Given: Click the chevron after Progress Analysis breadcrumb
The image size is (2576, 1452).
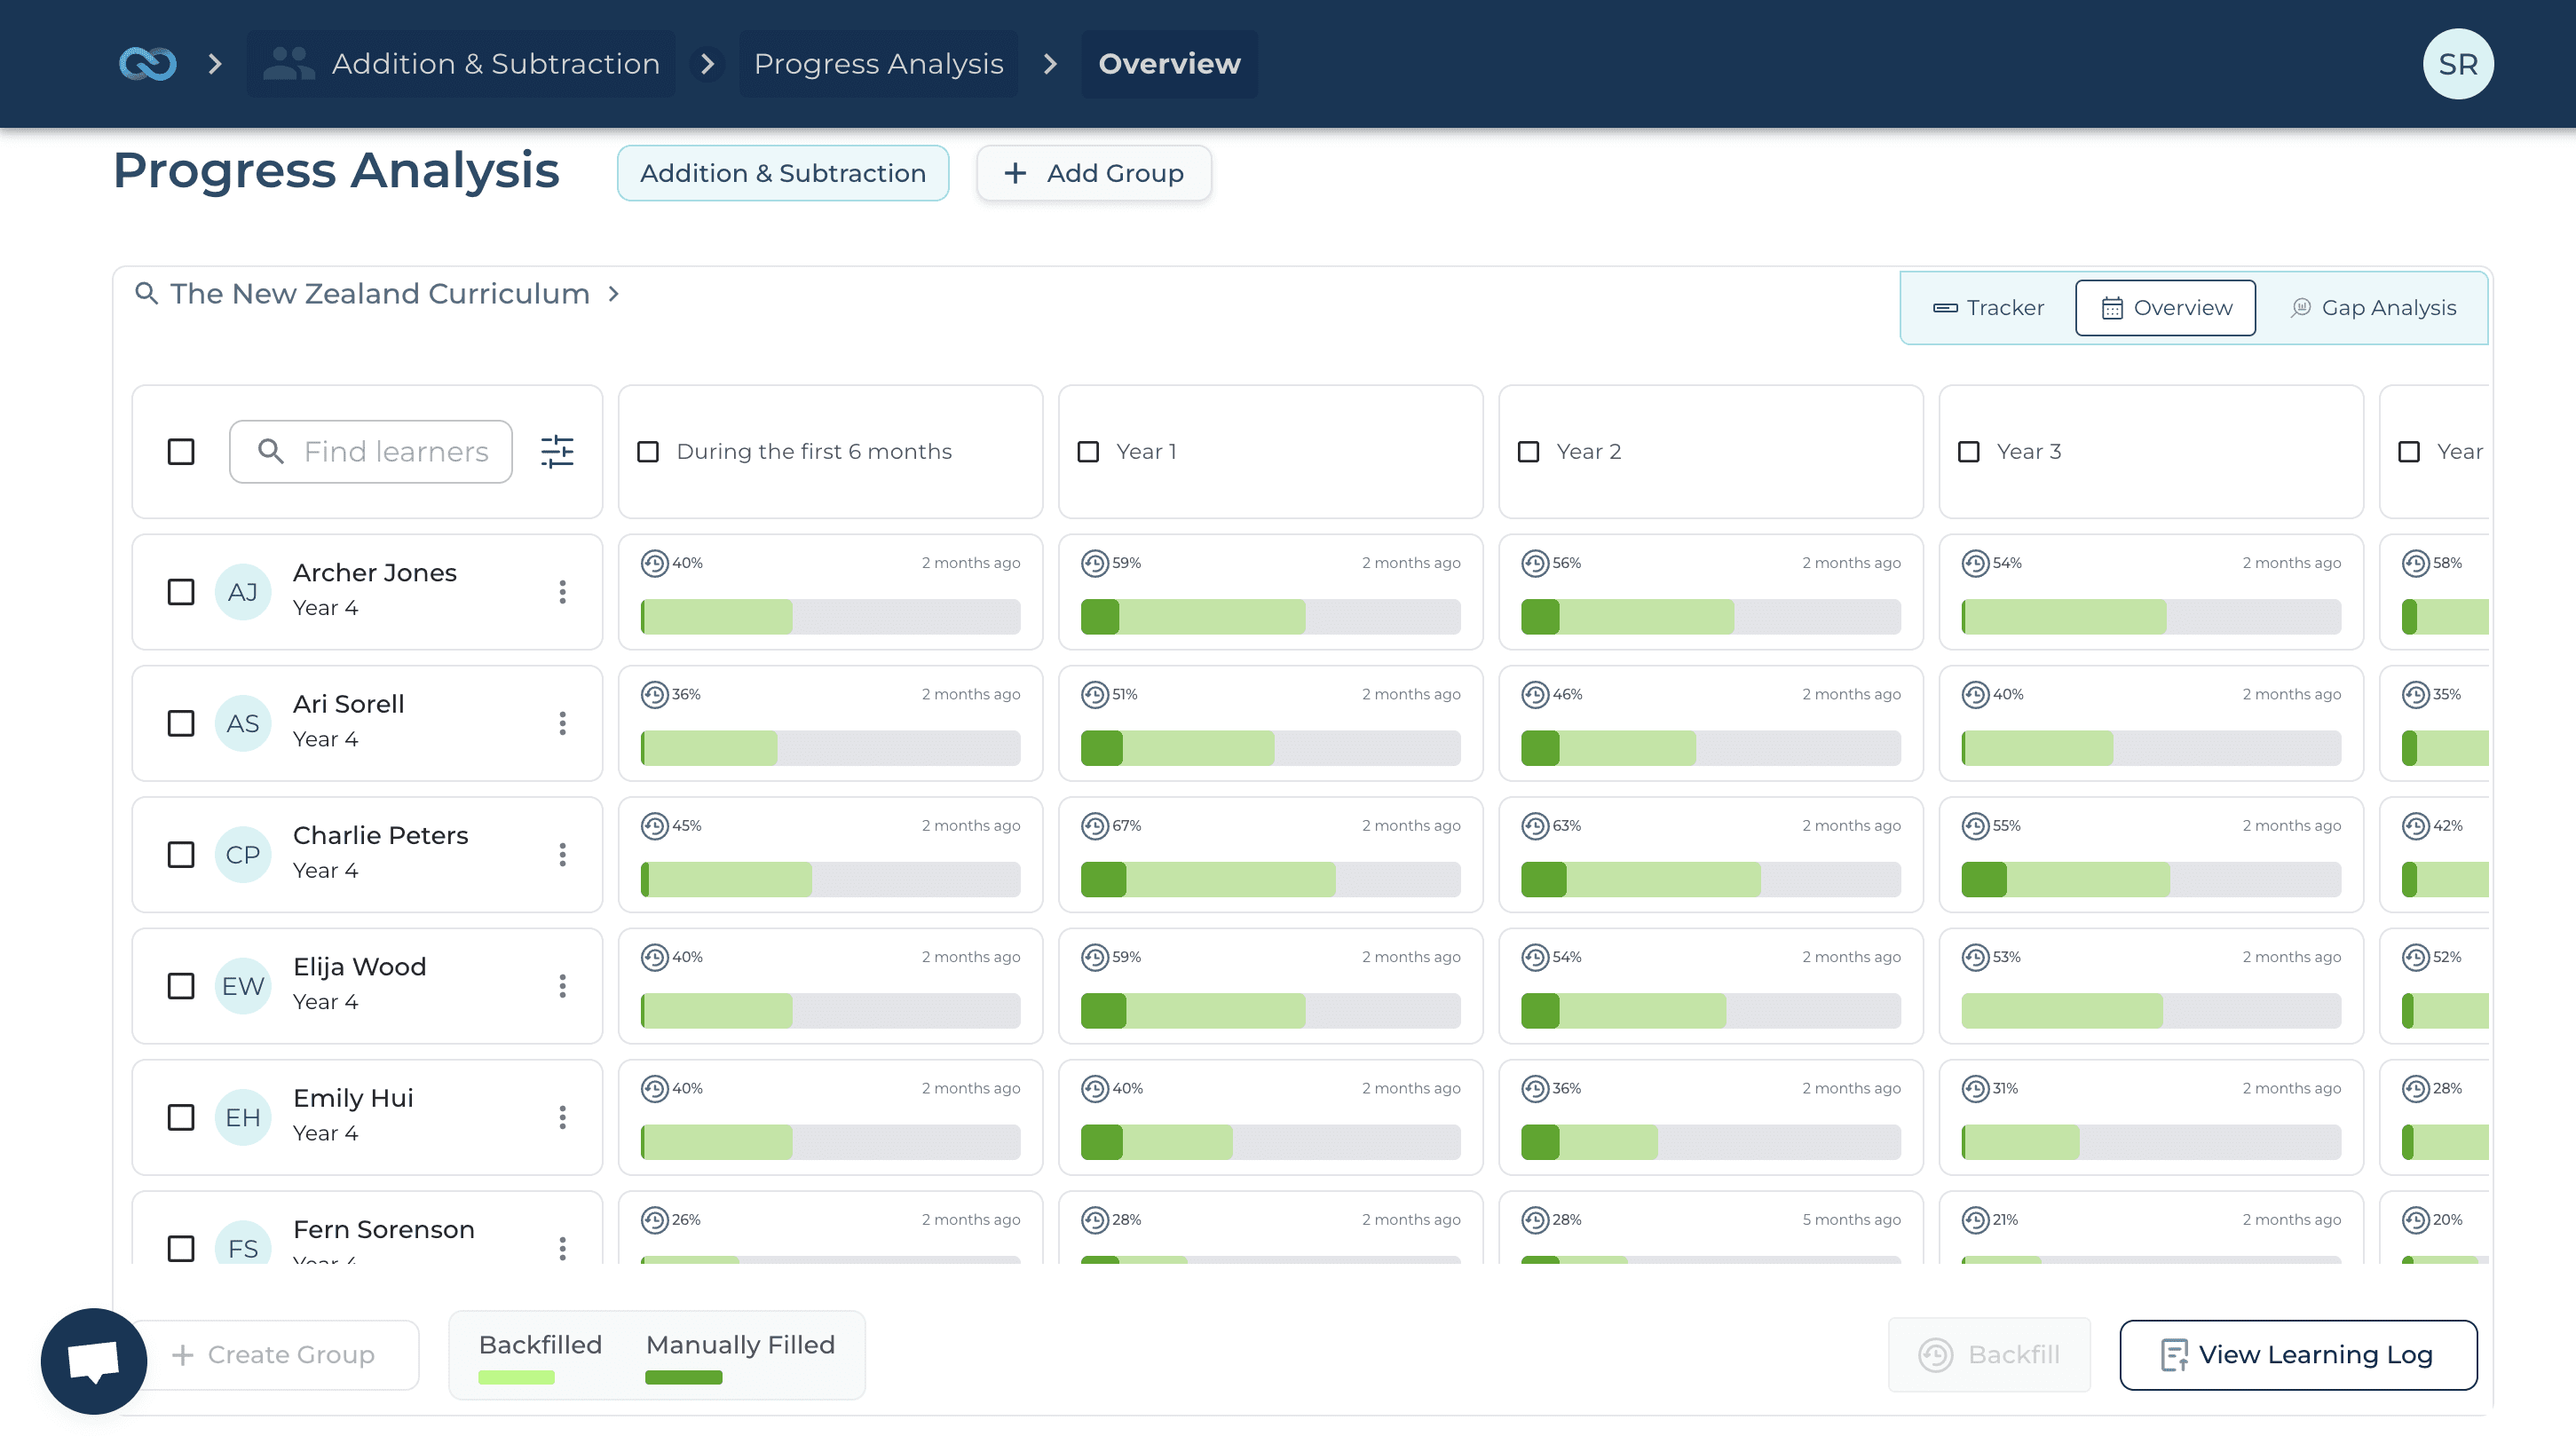Looking at the screenshot, I should (x=1050, y=64).
